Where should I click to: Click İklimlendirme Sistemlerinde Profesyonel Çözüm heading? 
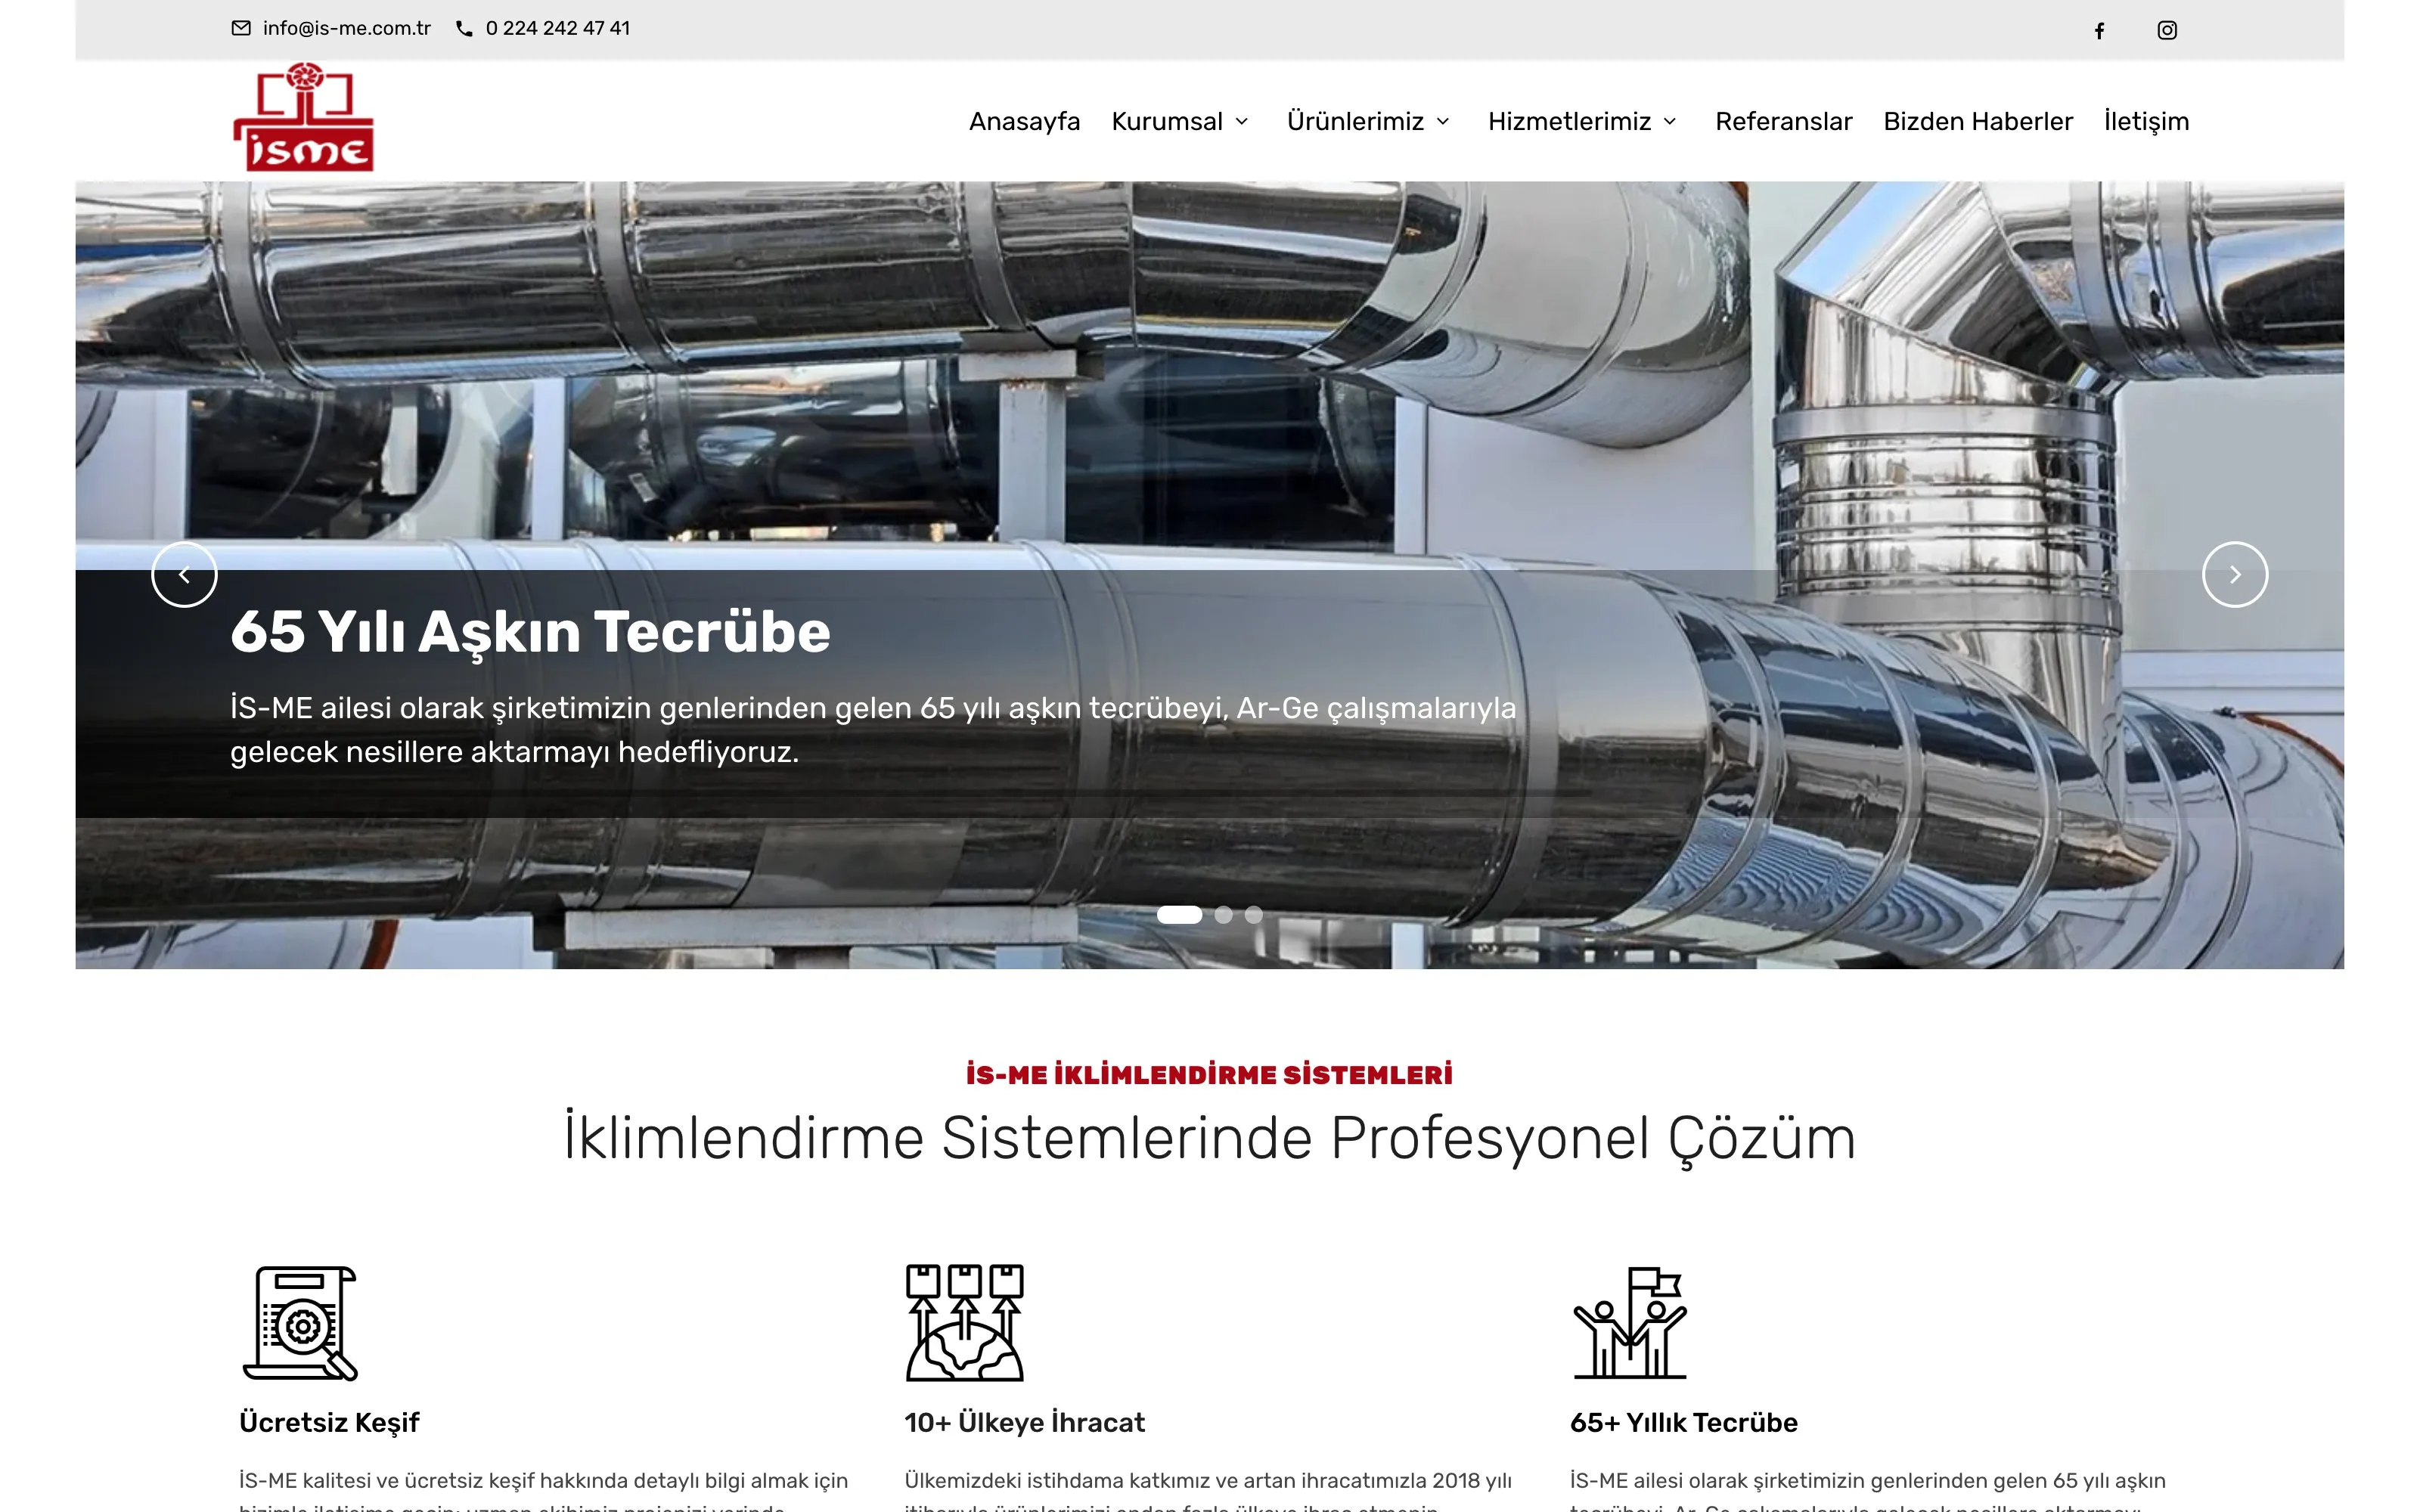coord(1209,1138)
